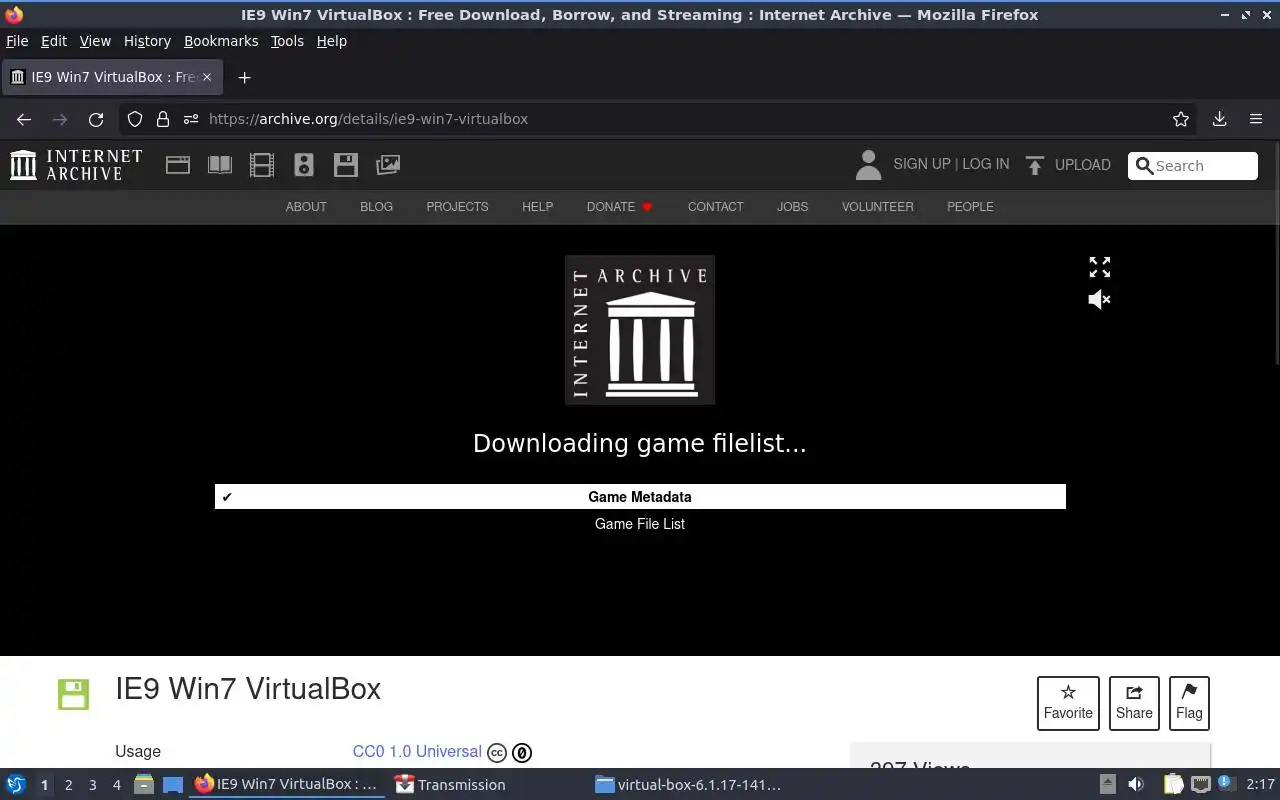Open the JOBS link

[x=792, y=207]
